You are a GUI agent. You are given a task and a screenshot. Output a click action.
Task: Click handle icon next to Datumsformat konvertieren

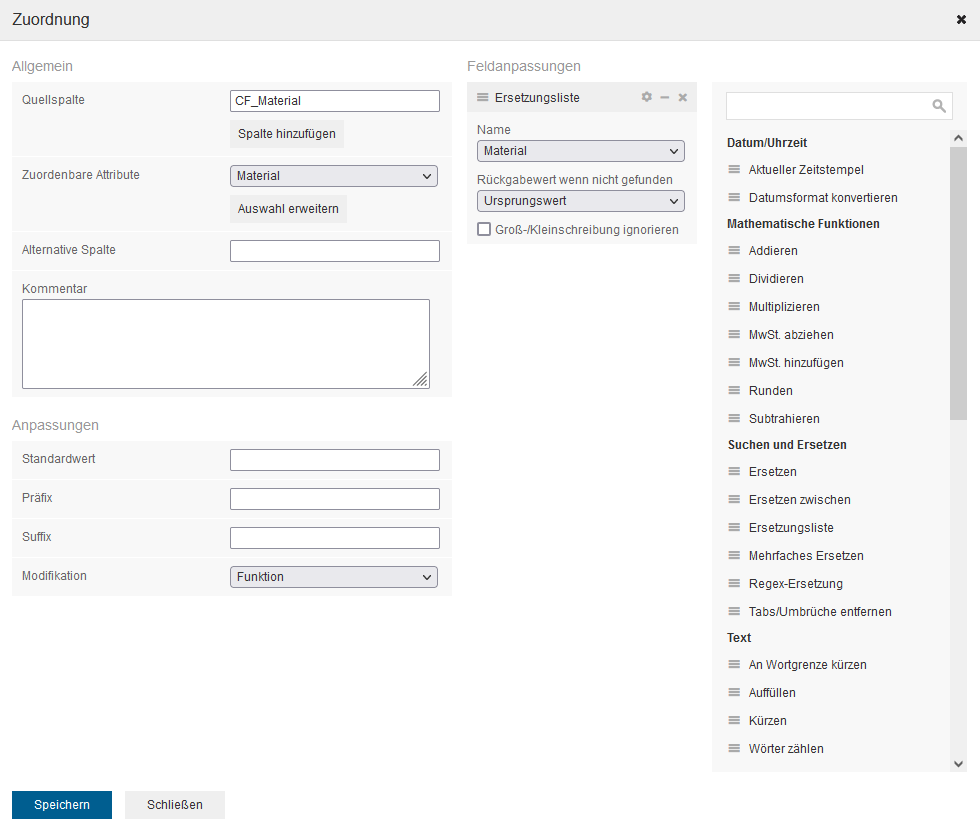(734, 197)
